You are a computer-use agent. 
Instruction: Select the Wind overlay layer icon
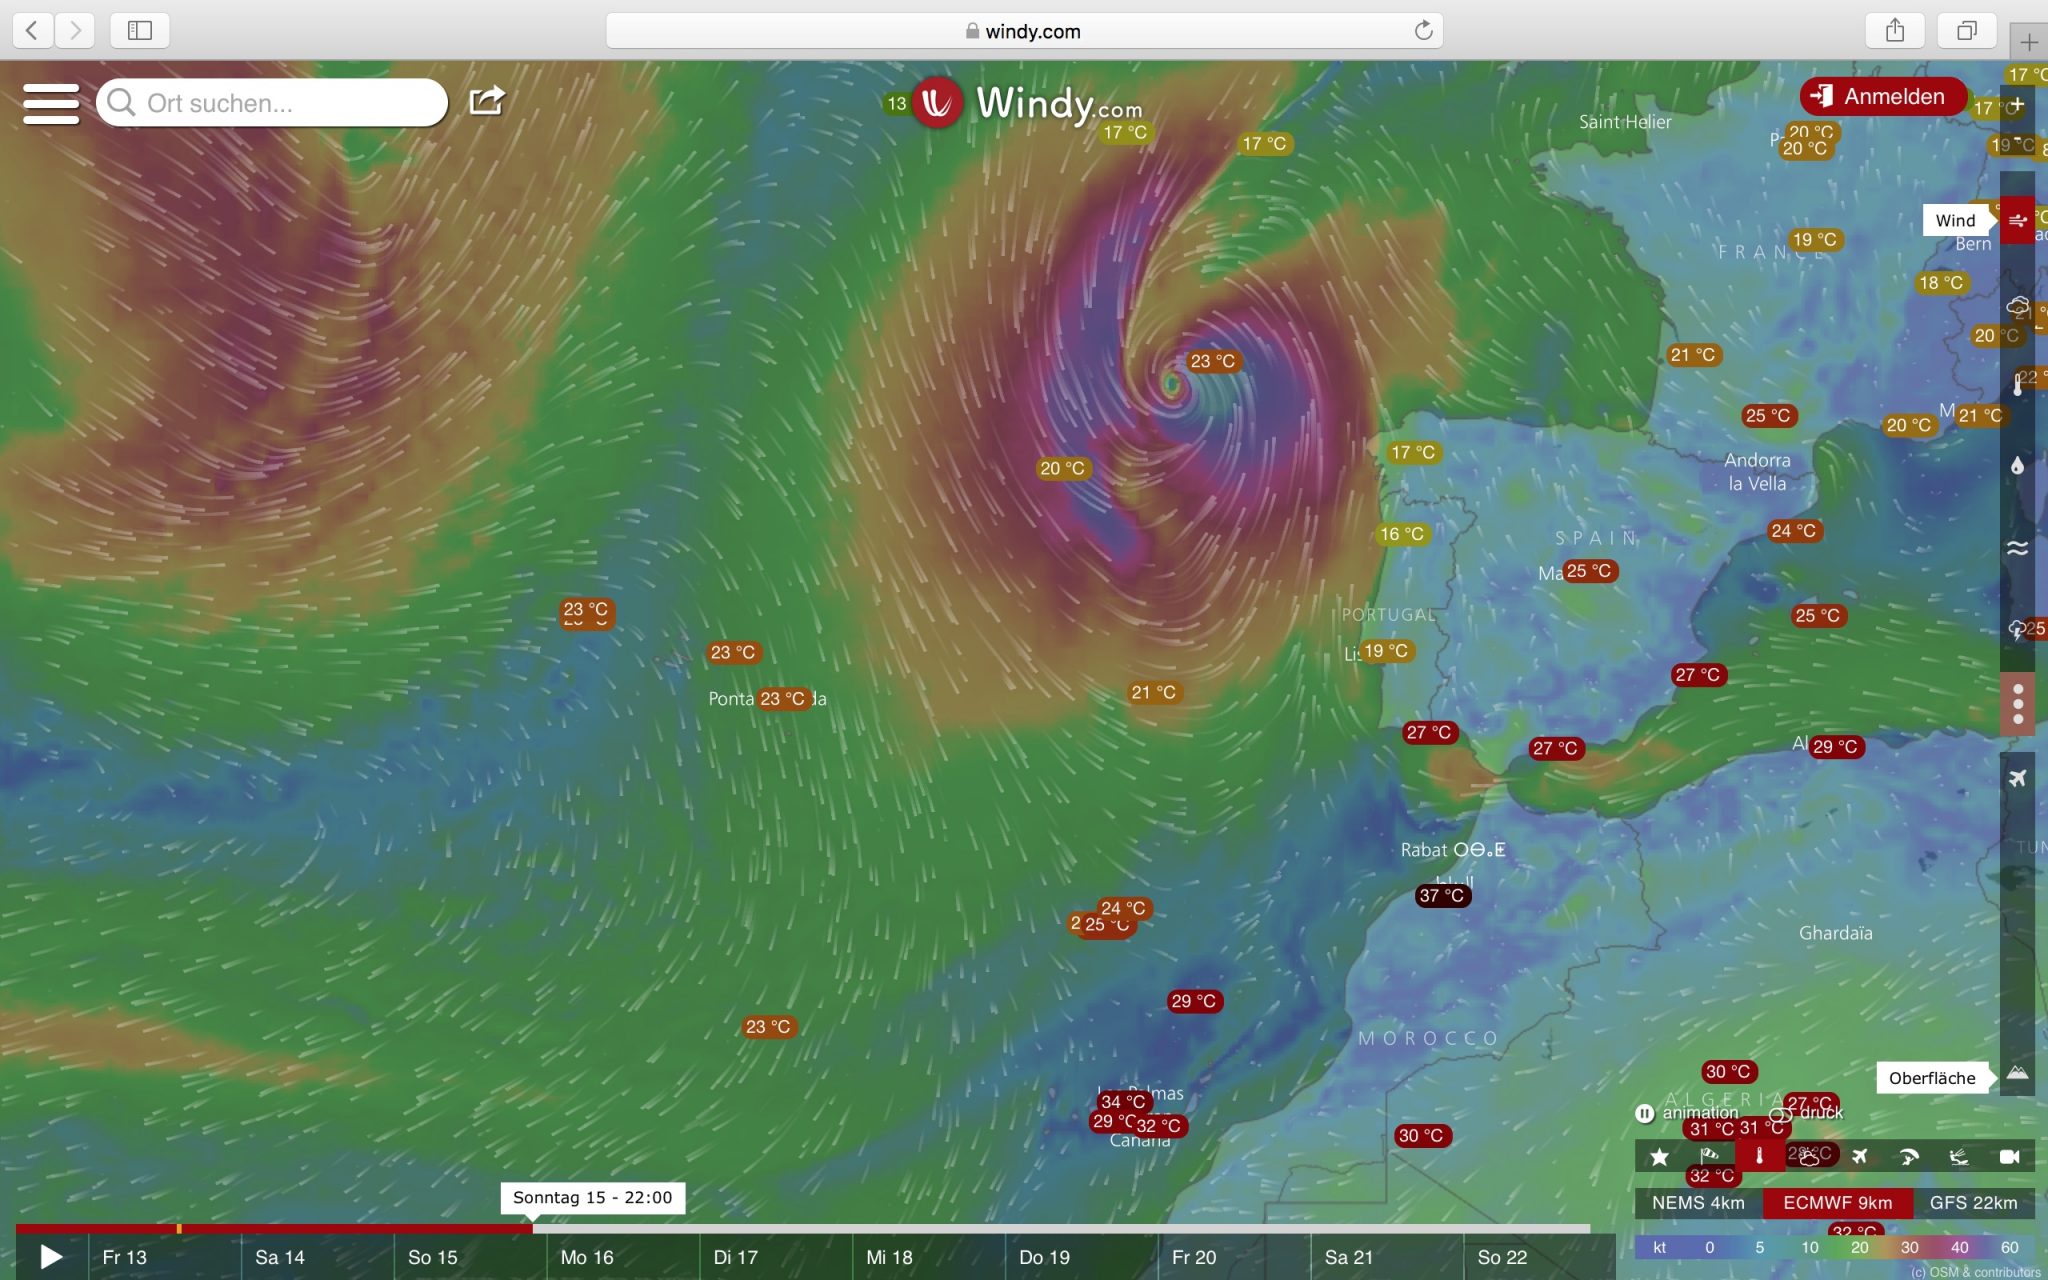pos(2017,221)
